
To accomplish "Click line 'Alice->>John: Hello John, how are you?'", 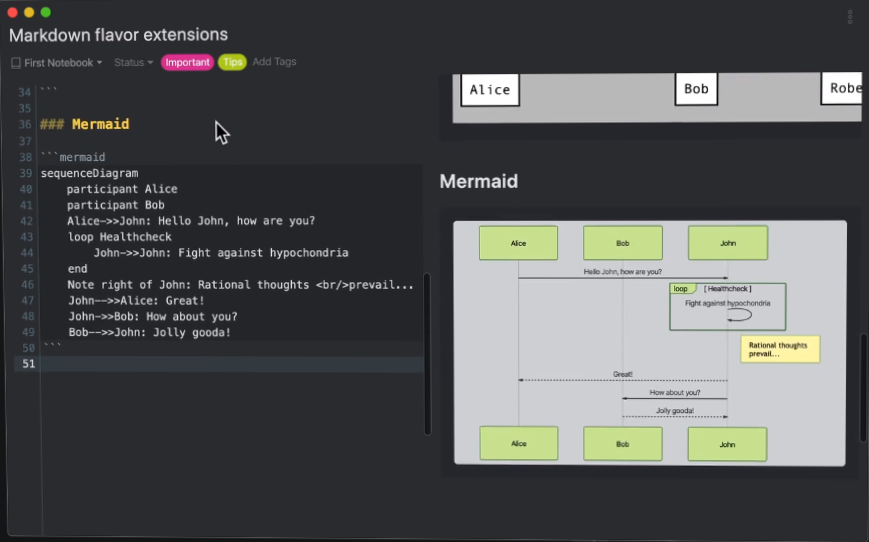I will tap(191, 221).
